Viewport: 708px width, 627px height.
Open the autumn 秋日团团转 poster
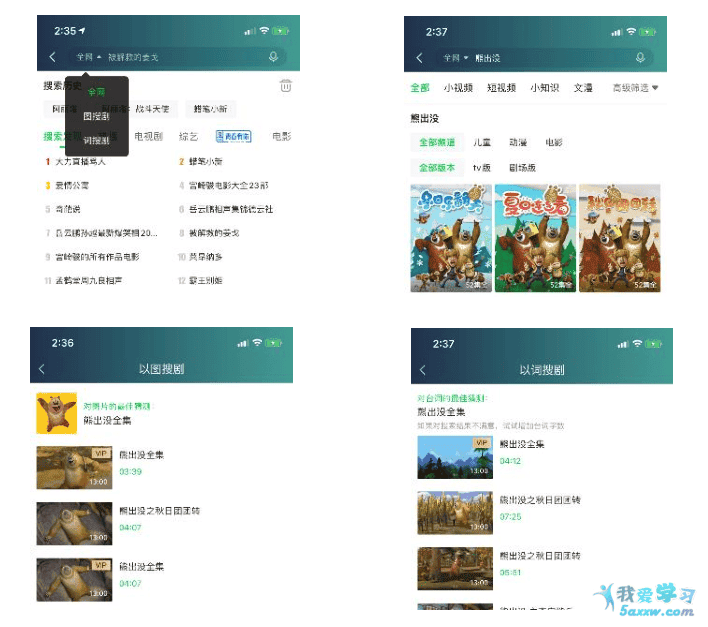pyautogui.click(x=620, y=238)
